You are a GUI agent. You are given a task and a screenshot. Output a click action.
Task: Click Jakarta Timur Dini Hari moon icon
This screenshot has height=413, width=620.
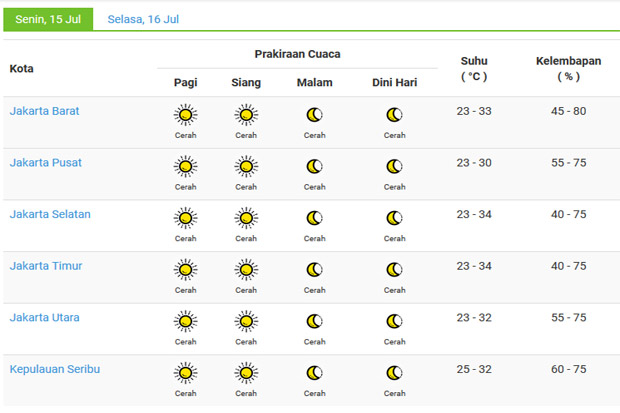pyautogui.click(x=395, y=270)
